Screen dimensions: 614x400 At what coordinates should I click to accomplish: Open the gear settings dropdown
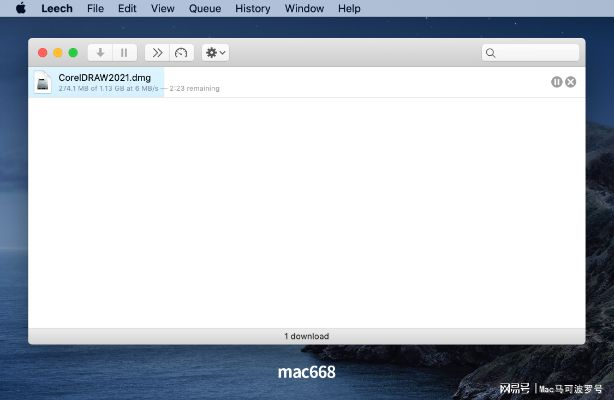pyautogui.click(x=215, y=52)
